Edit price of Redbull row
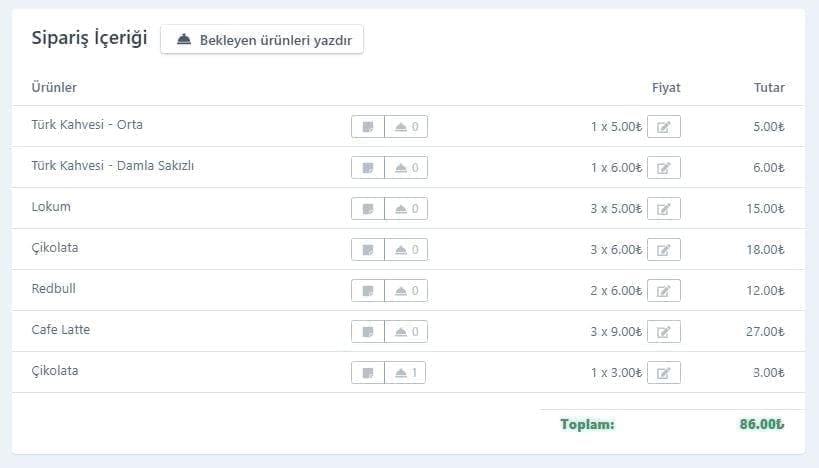This screenshot has width=819, height=468. coord(663,290)
